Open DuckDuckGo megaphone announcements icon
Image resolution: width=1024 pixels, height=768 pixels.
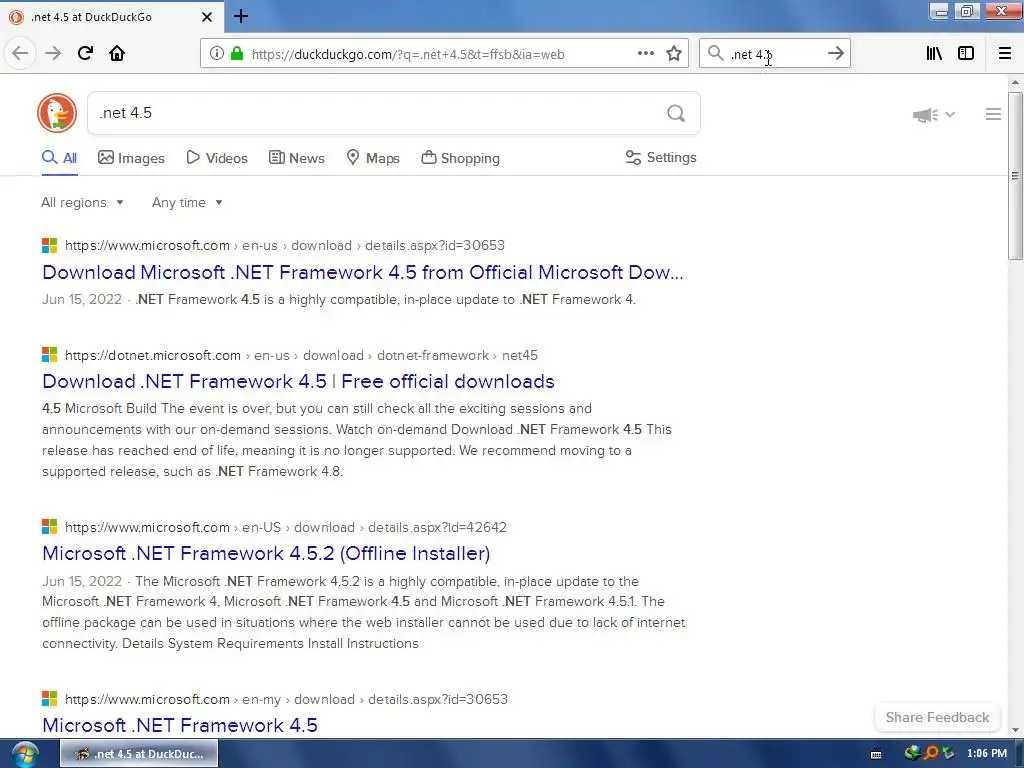925,115
